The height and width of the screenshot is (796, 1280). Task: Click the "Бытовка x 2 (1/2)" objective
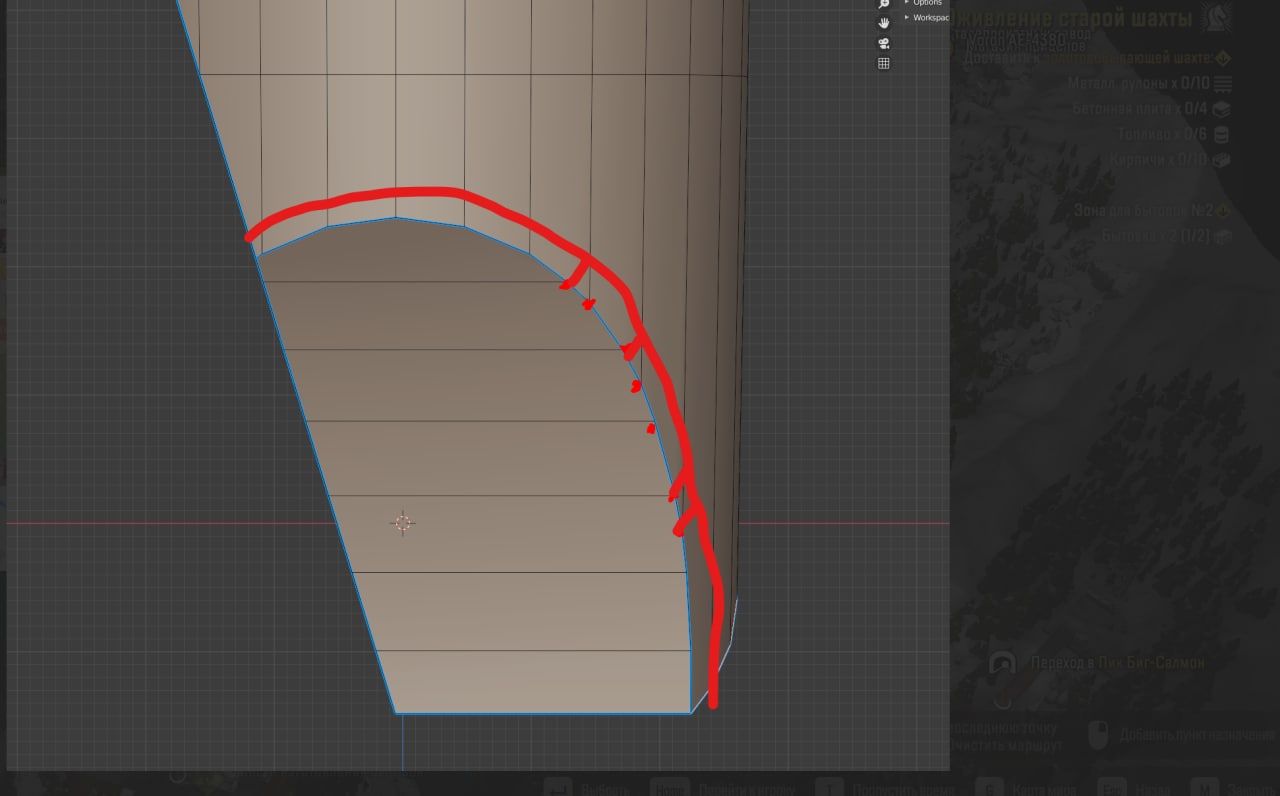point(1155,237)
